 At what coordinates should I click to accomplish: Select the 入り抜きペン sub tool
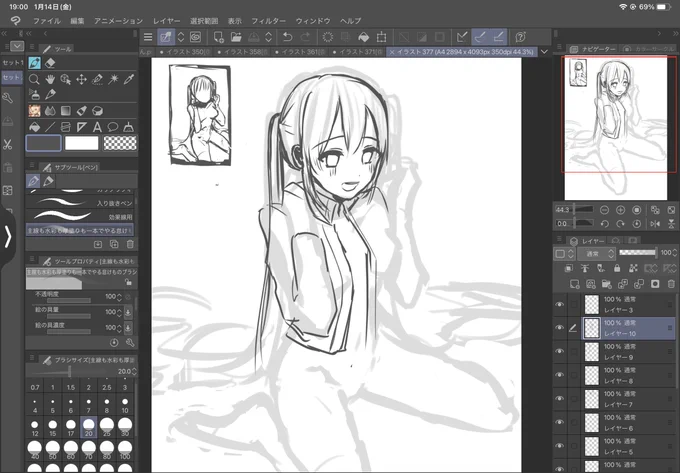(x=80, y=203)
